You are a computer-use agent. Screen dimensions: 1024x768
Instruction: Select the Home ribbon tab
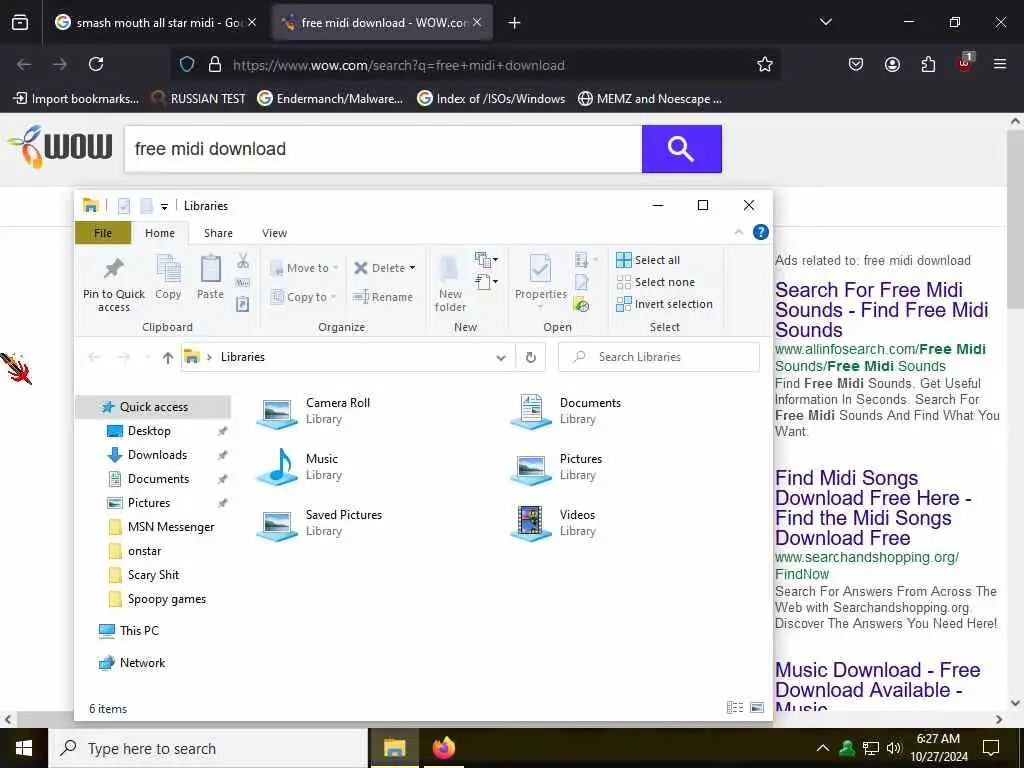tap(160, 233)
